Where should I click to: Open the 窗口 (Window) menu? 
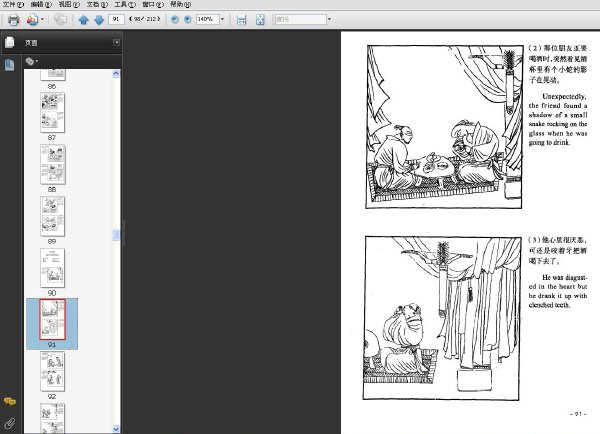[153, 4]
